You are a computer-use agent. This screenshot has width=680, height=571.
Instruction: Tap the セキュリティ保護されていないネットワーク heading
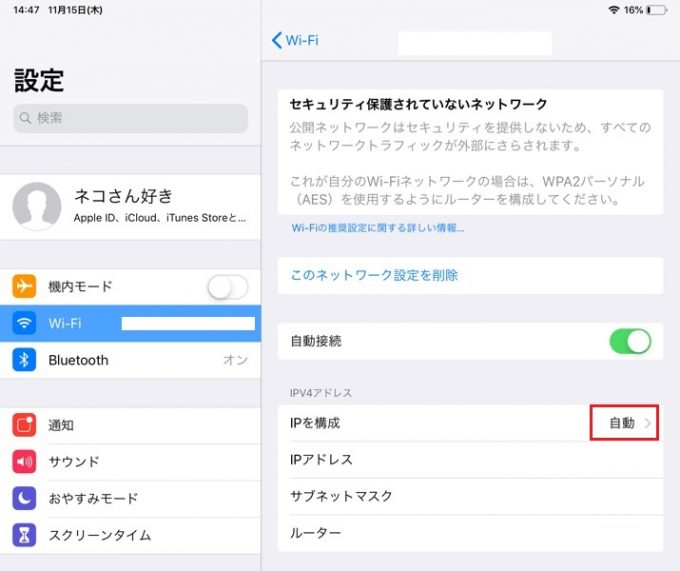(x=418, y=104)
